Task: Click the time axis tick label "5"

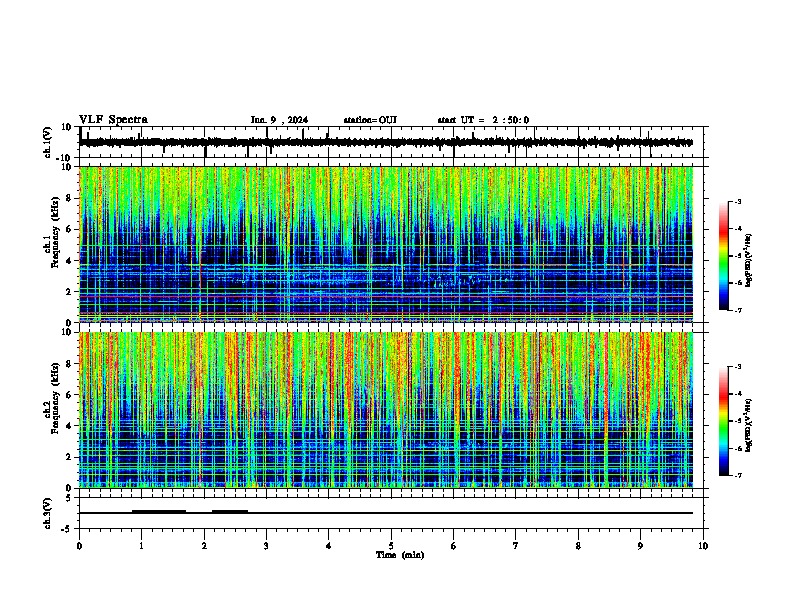Action: coord(391,546)
